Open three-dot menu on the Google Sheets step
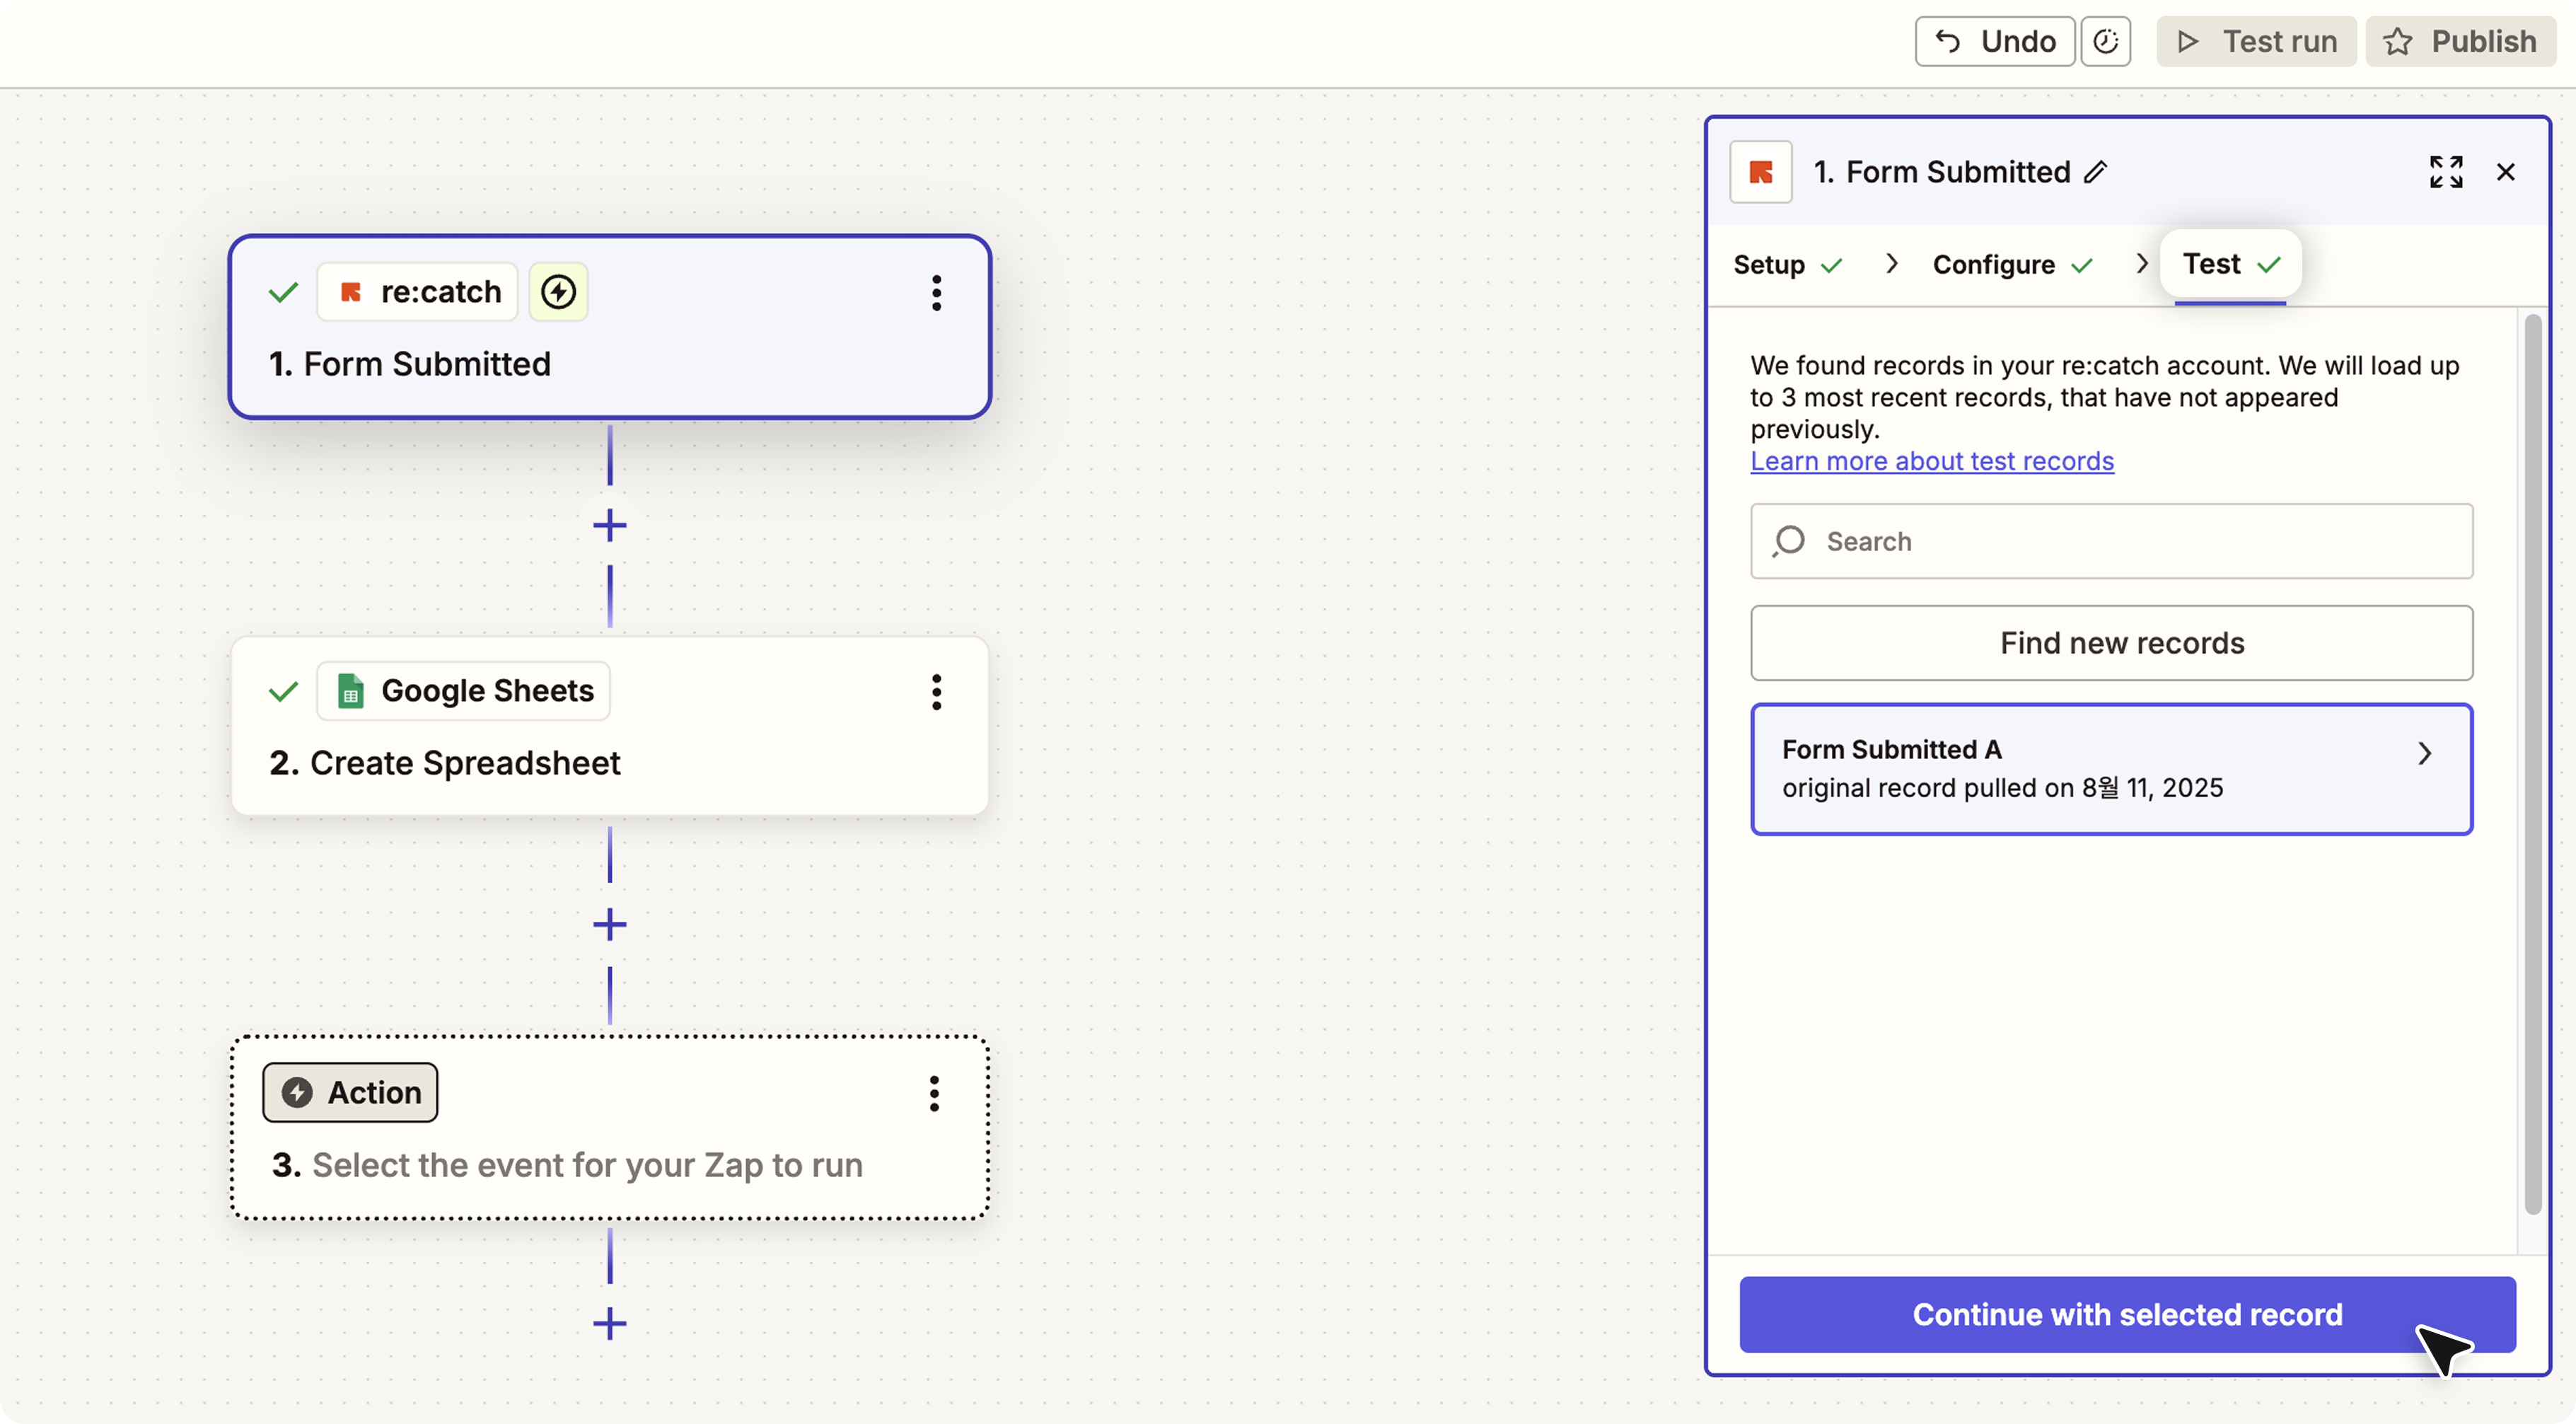The height and width of the screenshot is (1424, 2576). tap(936, 692)
